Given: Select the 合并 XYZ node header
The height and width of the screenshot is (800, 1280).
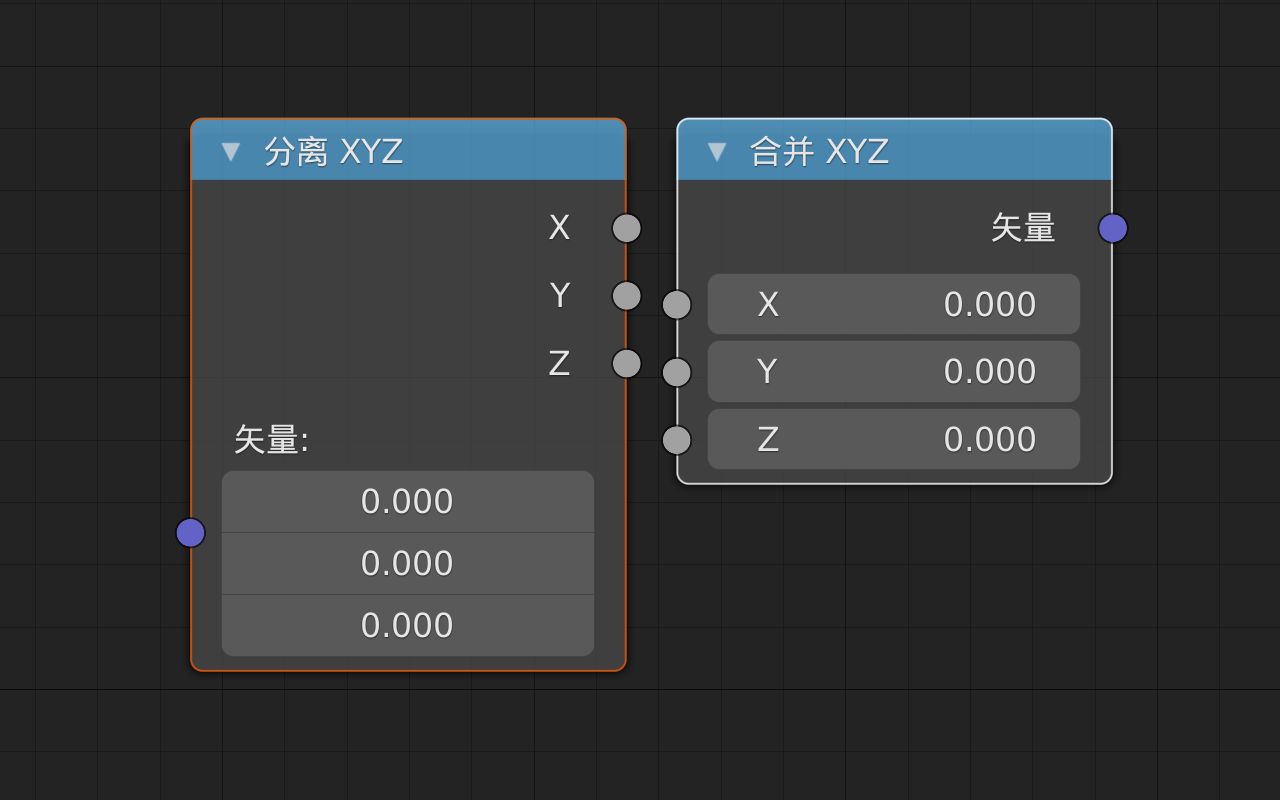Looking at the screenshot, I should [900, 152].
